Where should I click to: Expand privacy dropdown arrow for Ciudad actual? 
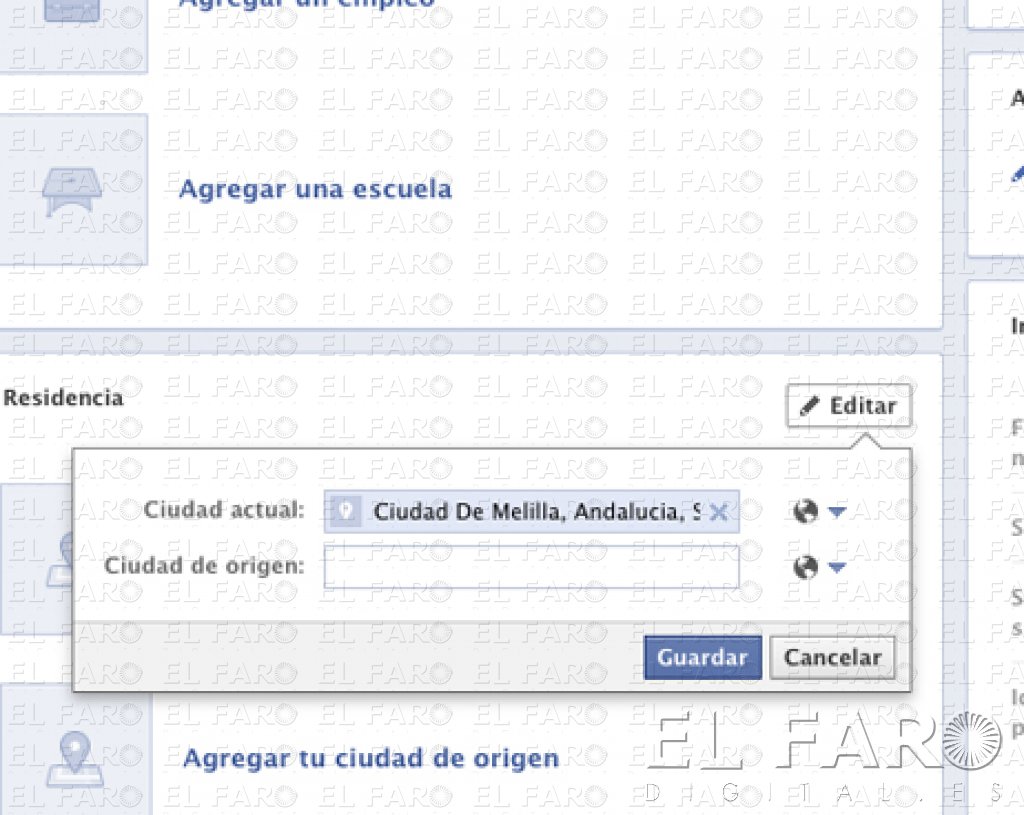tap(837, 511)
